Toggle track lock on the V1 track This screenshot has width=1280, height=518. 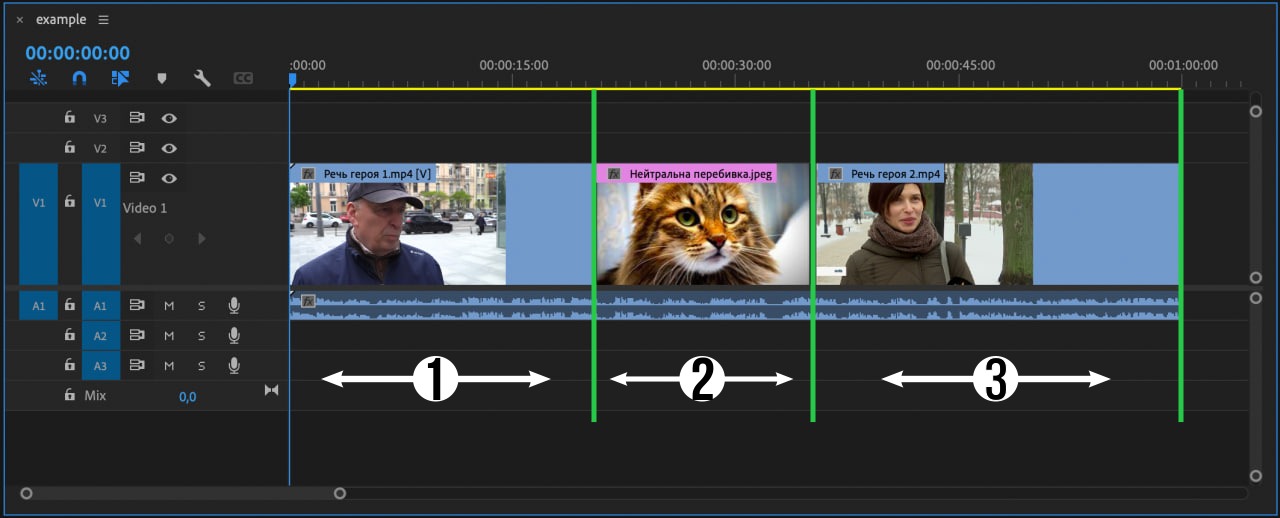pos(69,202)
